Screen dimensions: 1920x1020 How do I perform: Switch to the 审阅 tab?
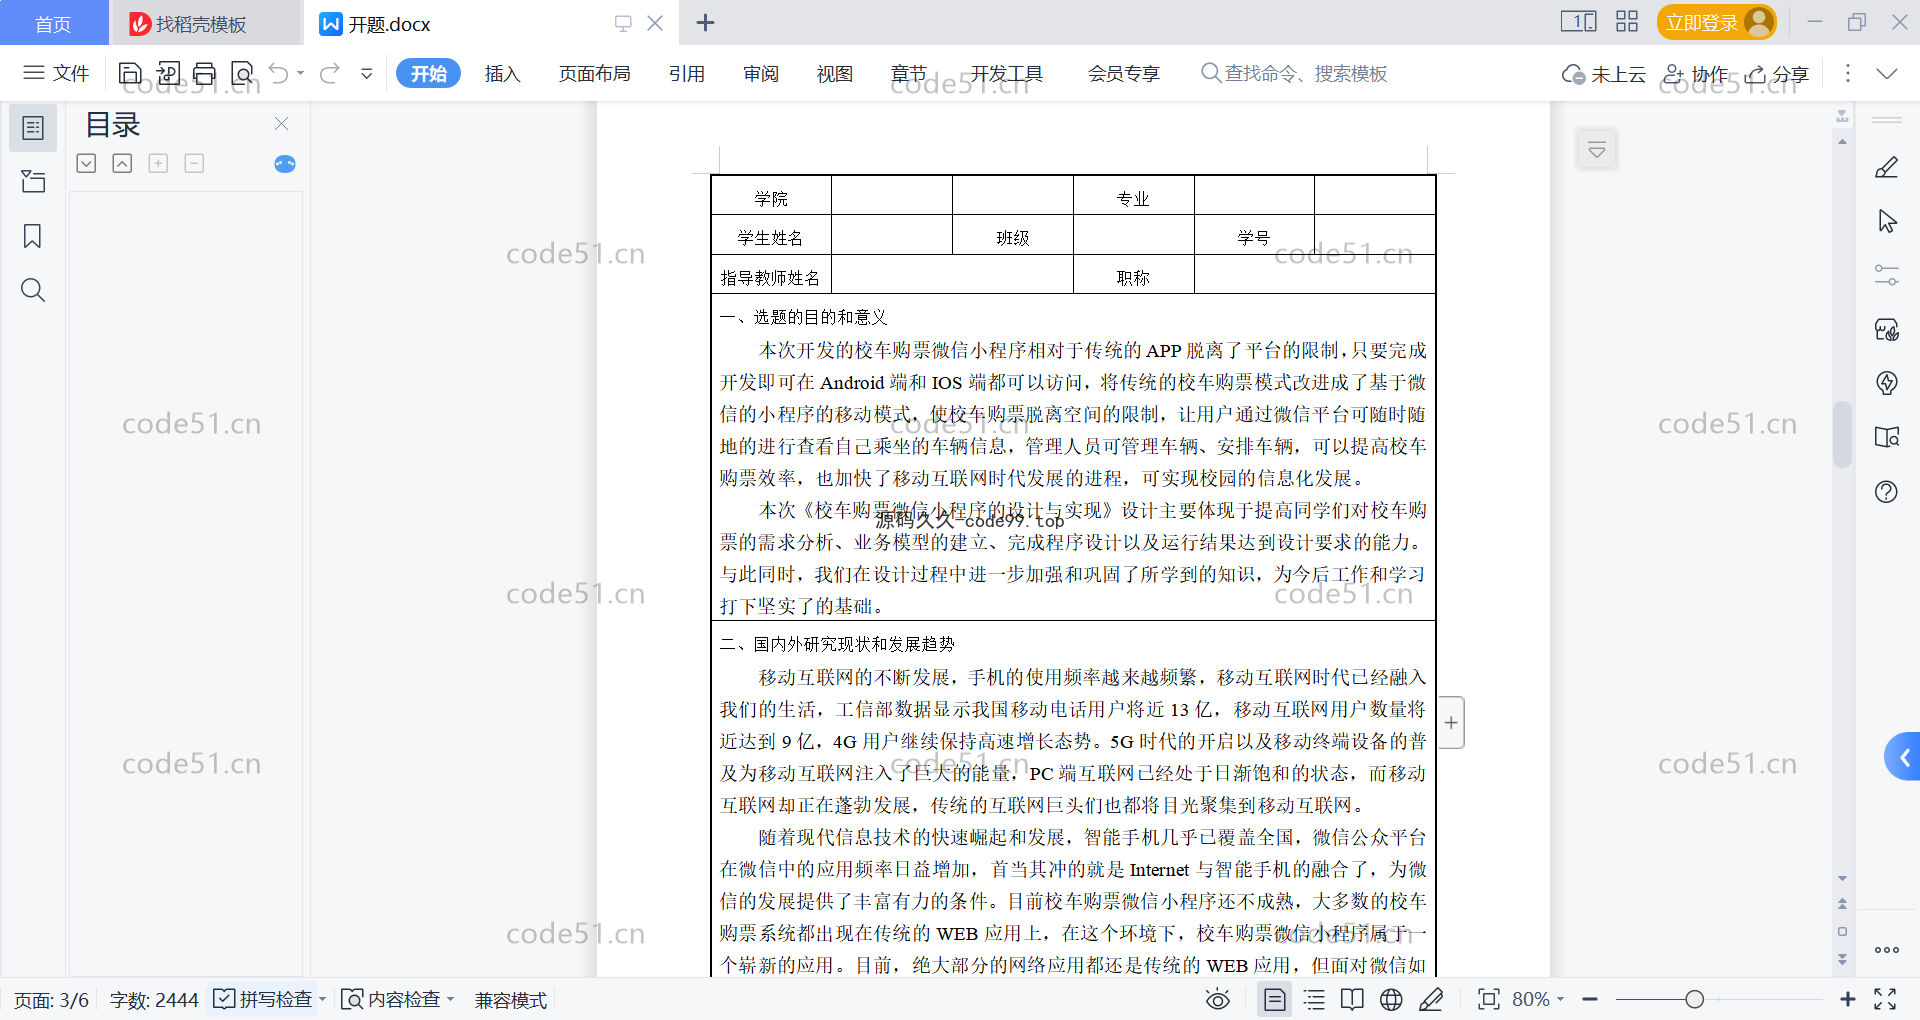coord(761,73)
